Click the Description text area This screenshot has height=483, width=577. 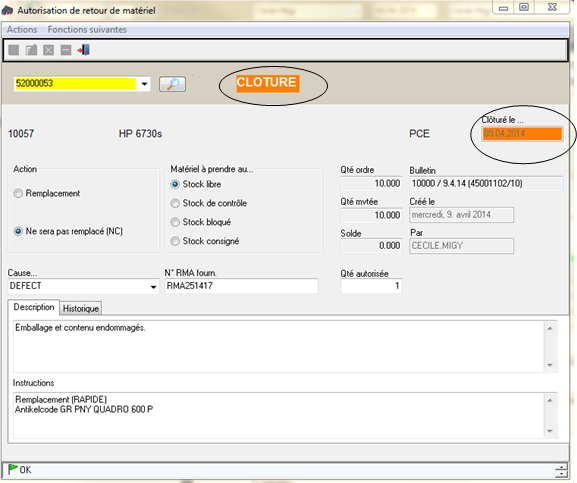pyautogui.click(x=278, y=346)
